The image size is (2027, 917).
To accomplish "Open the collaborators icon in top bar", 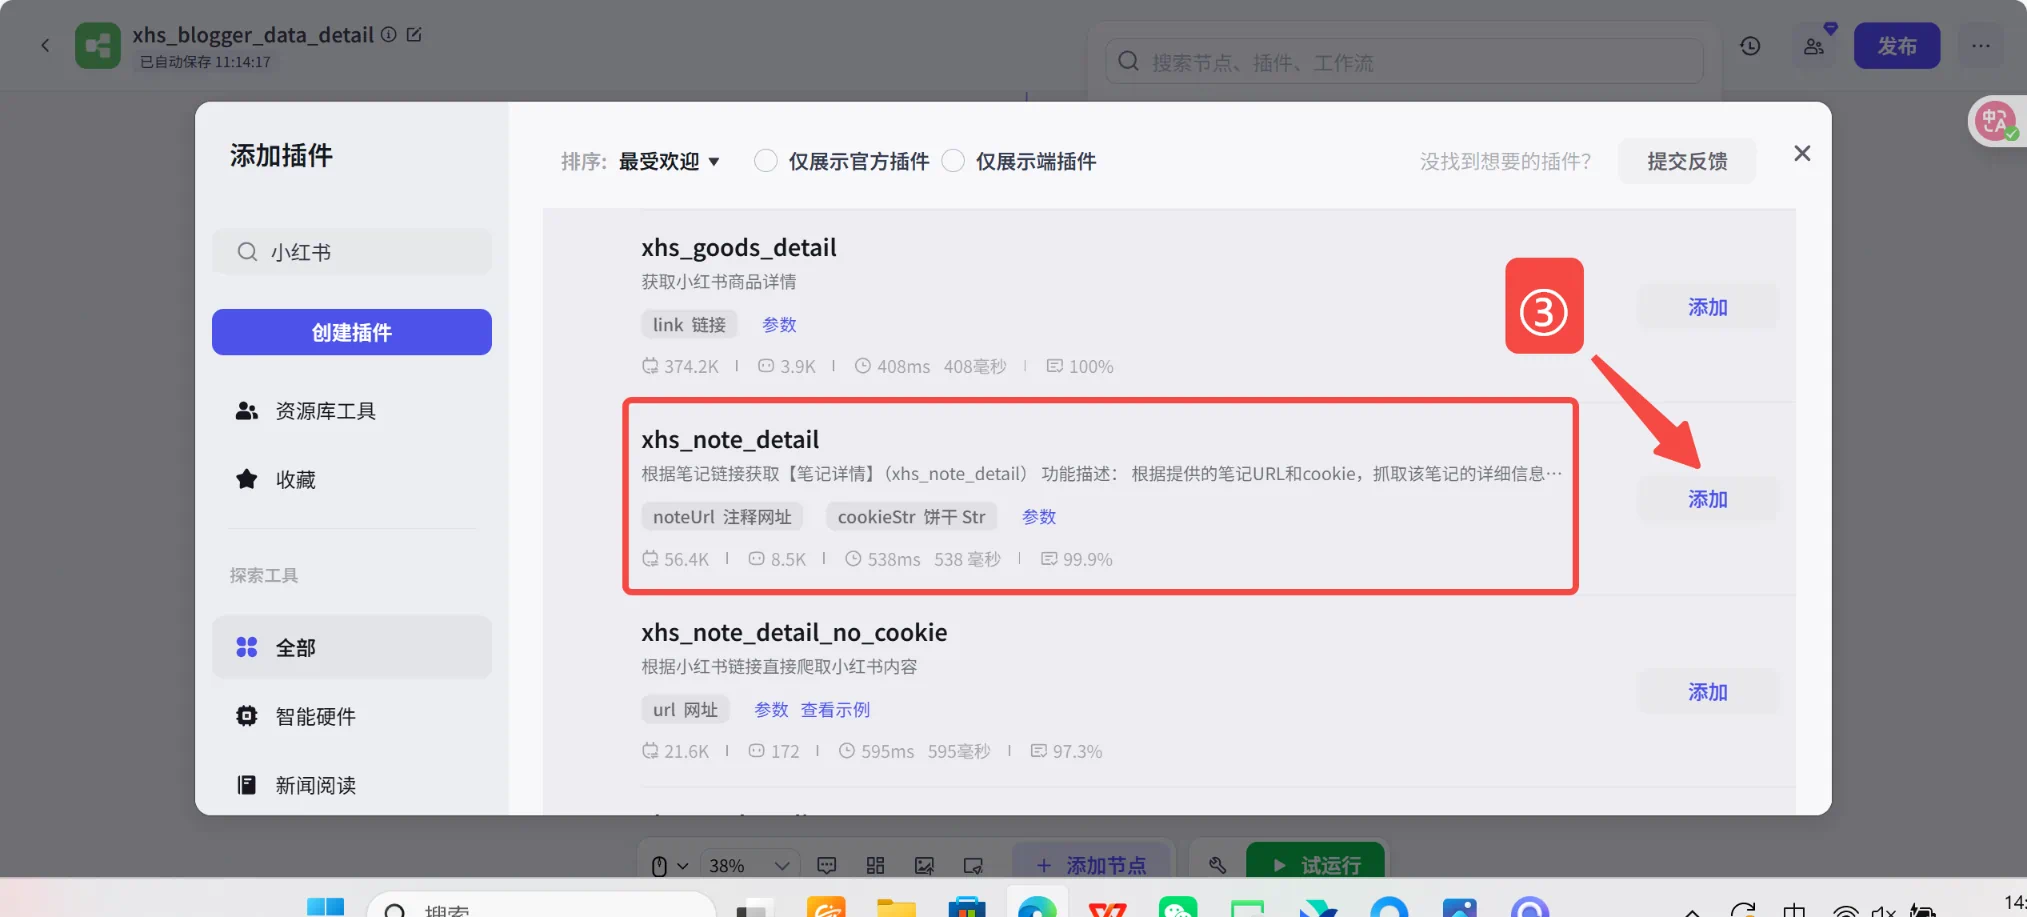I will (1814, 46).
